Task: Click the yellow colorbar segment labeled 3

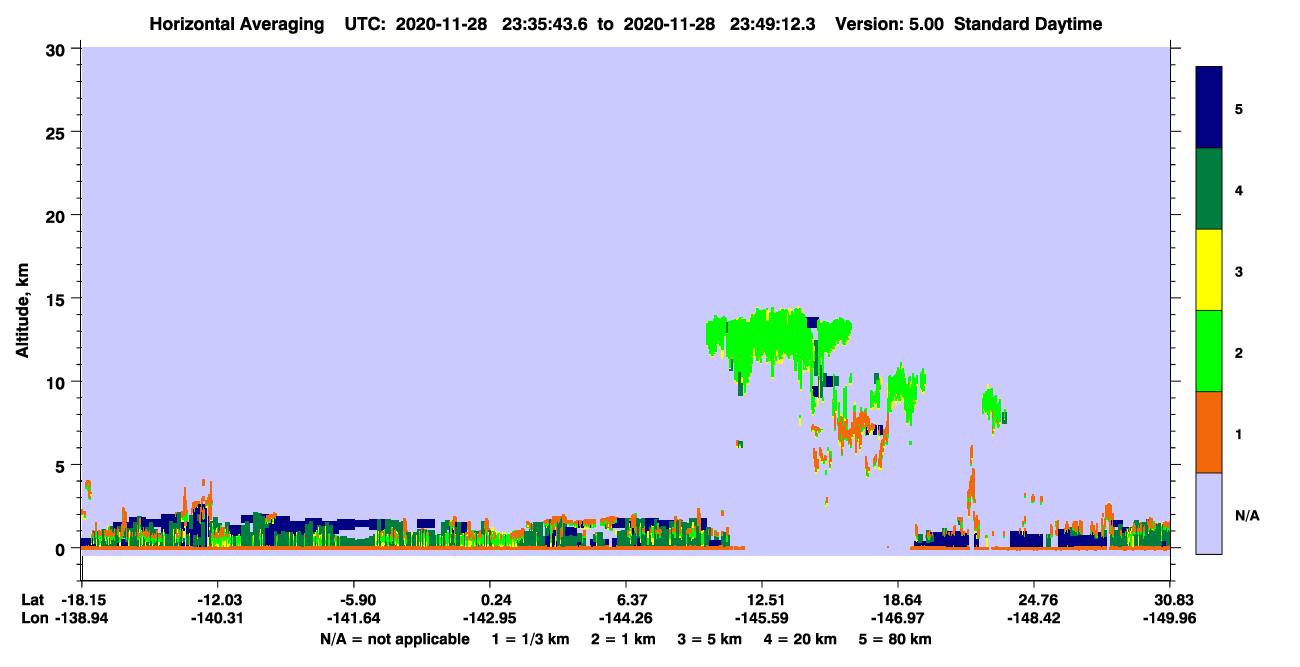Action: (x=1209, y=270)
